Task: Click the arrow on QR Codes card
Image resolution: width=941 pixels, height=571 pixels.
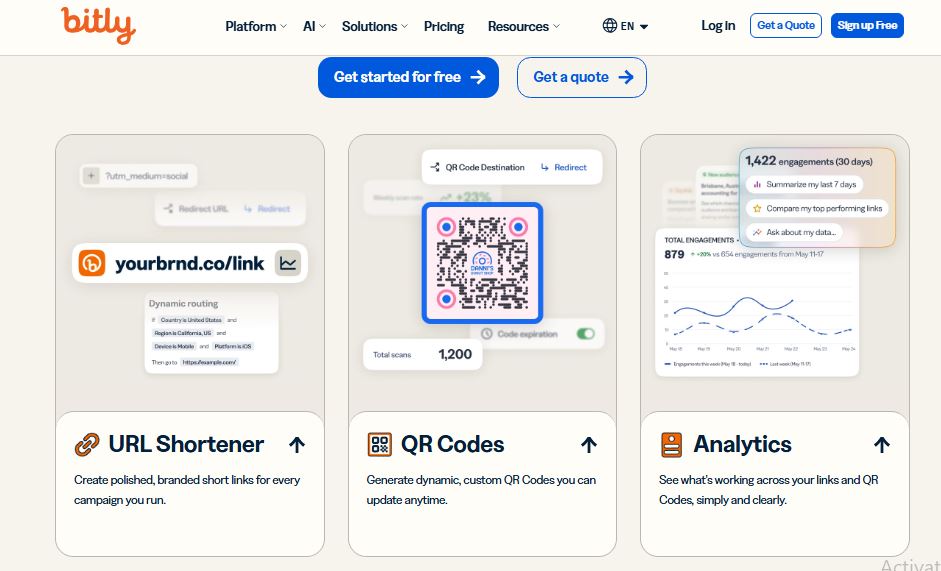Action: [x=589, y=445]
